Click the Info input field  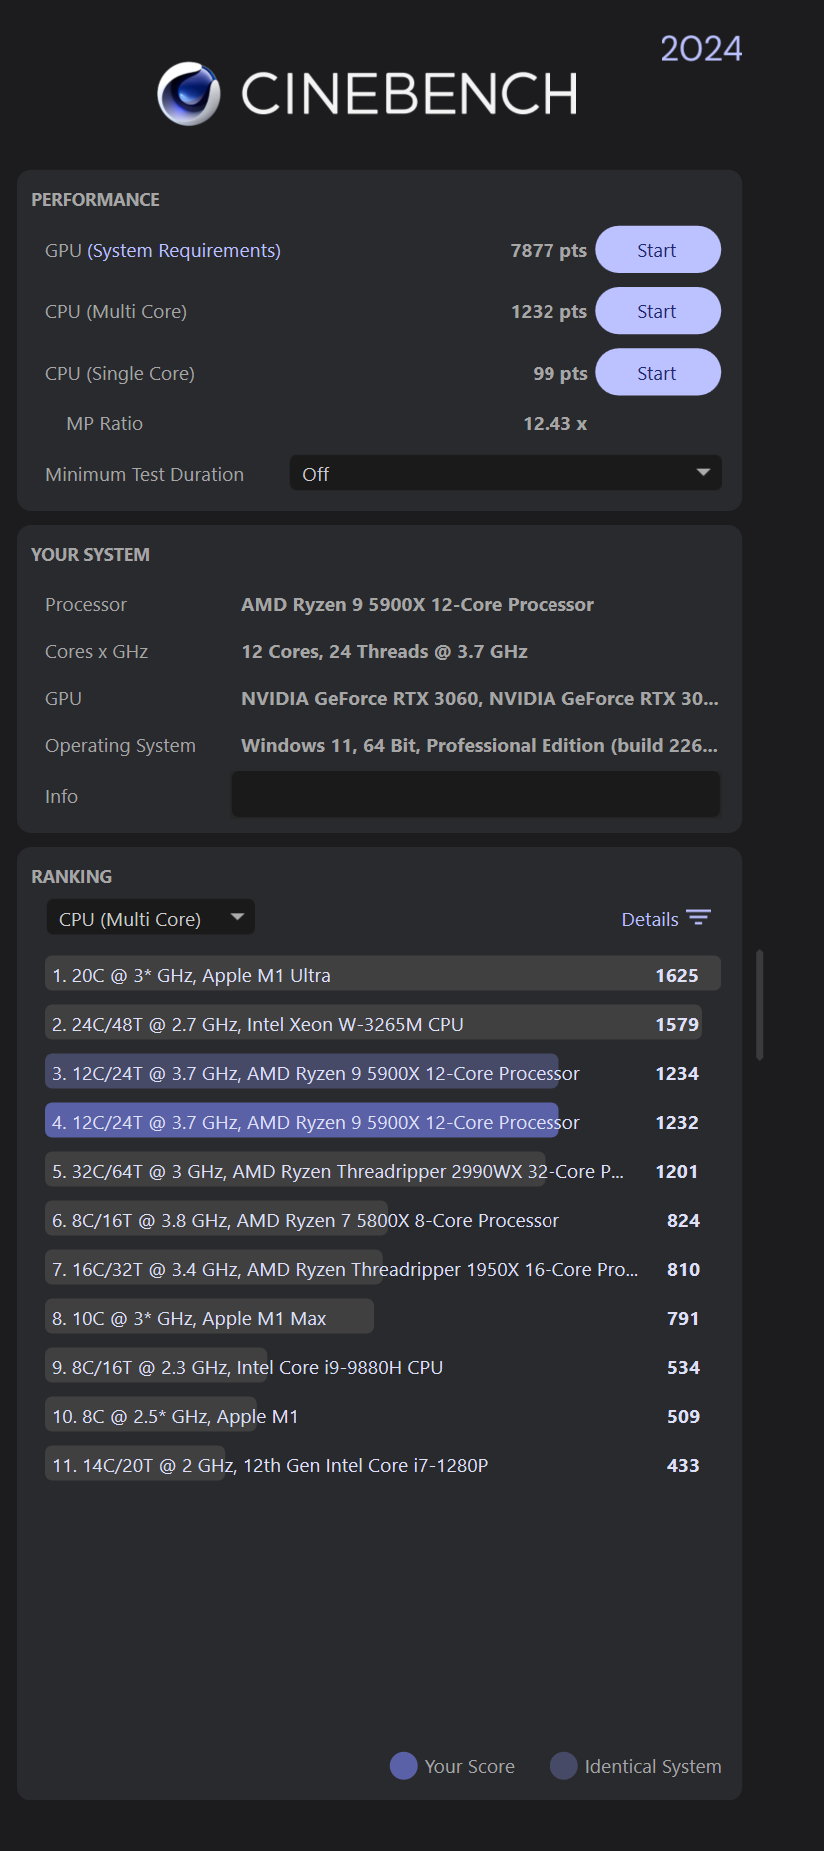click(476, 795)
